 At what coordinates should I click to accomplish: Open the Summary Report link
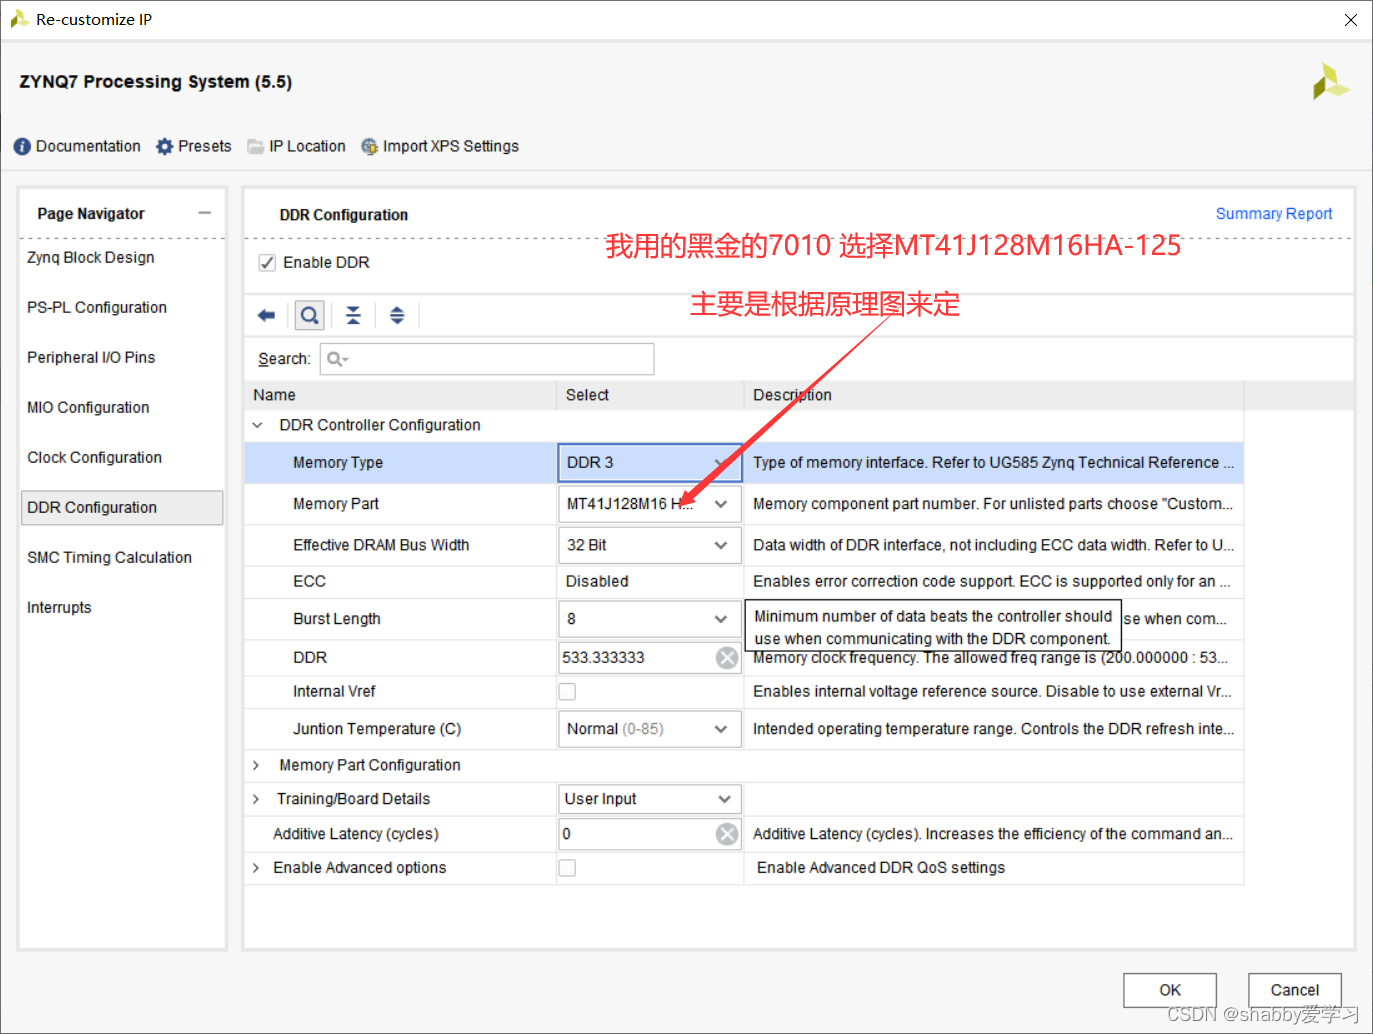click(x=1274, y=214)
